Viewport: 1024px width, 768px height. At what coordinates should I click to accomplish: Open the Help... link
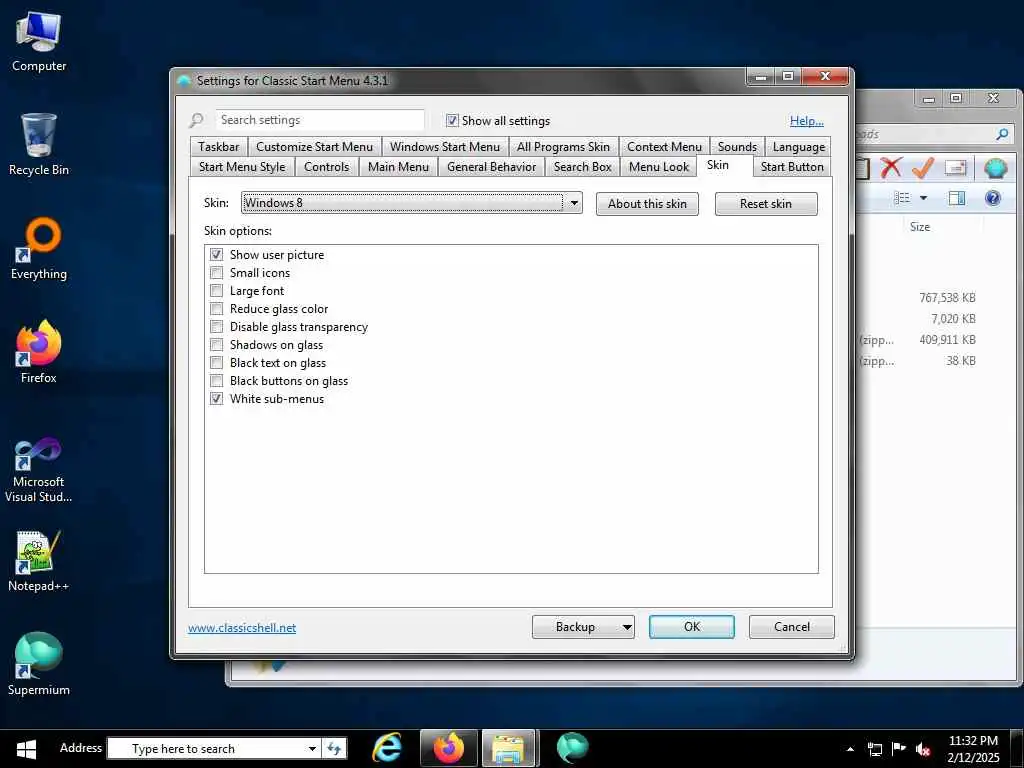coord(807,121)
